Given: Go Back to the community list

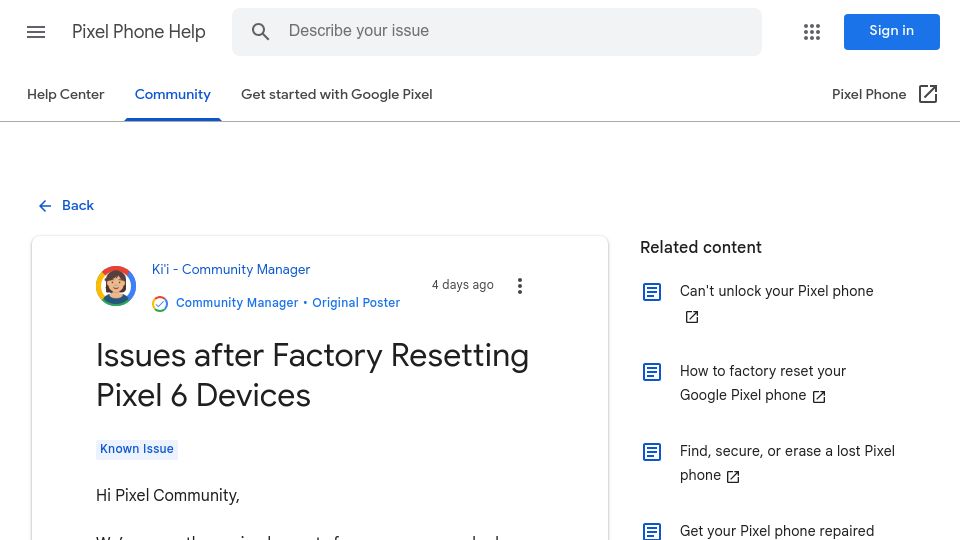Looking at the screenshot, I should click(x=66, y=206).
